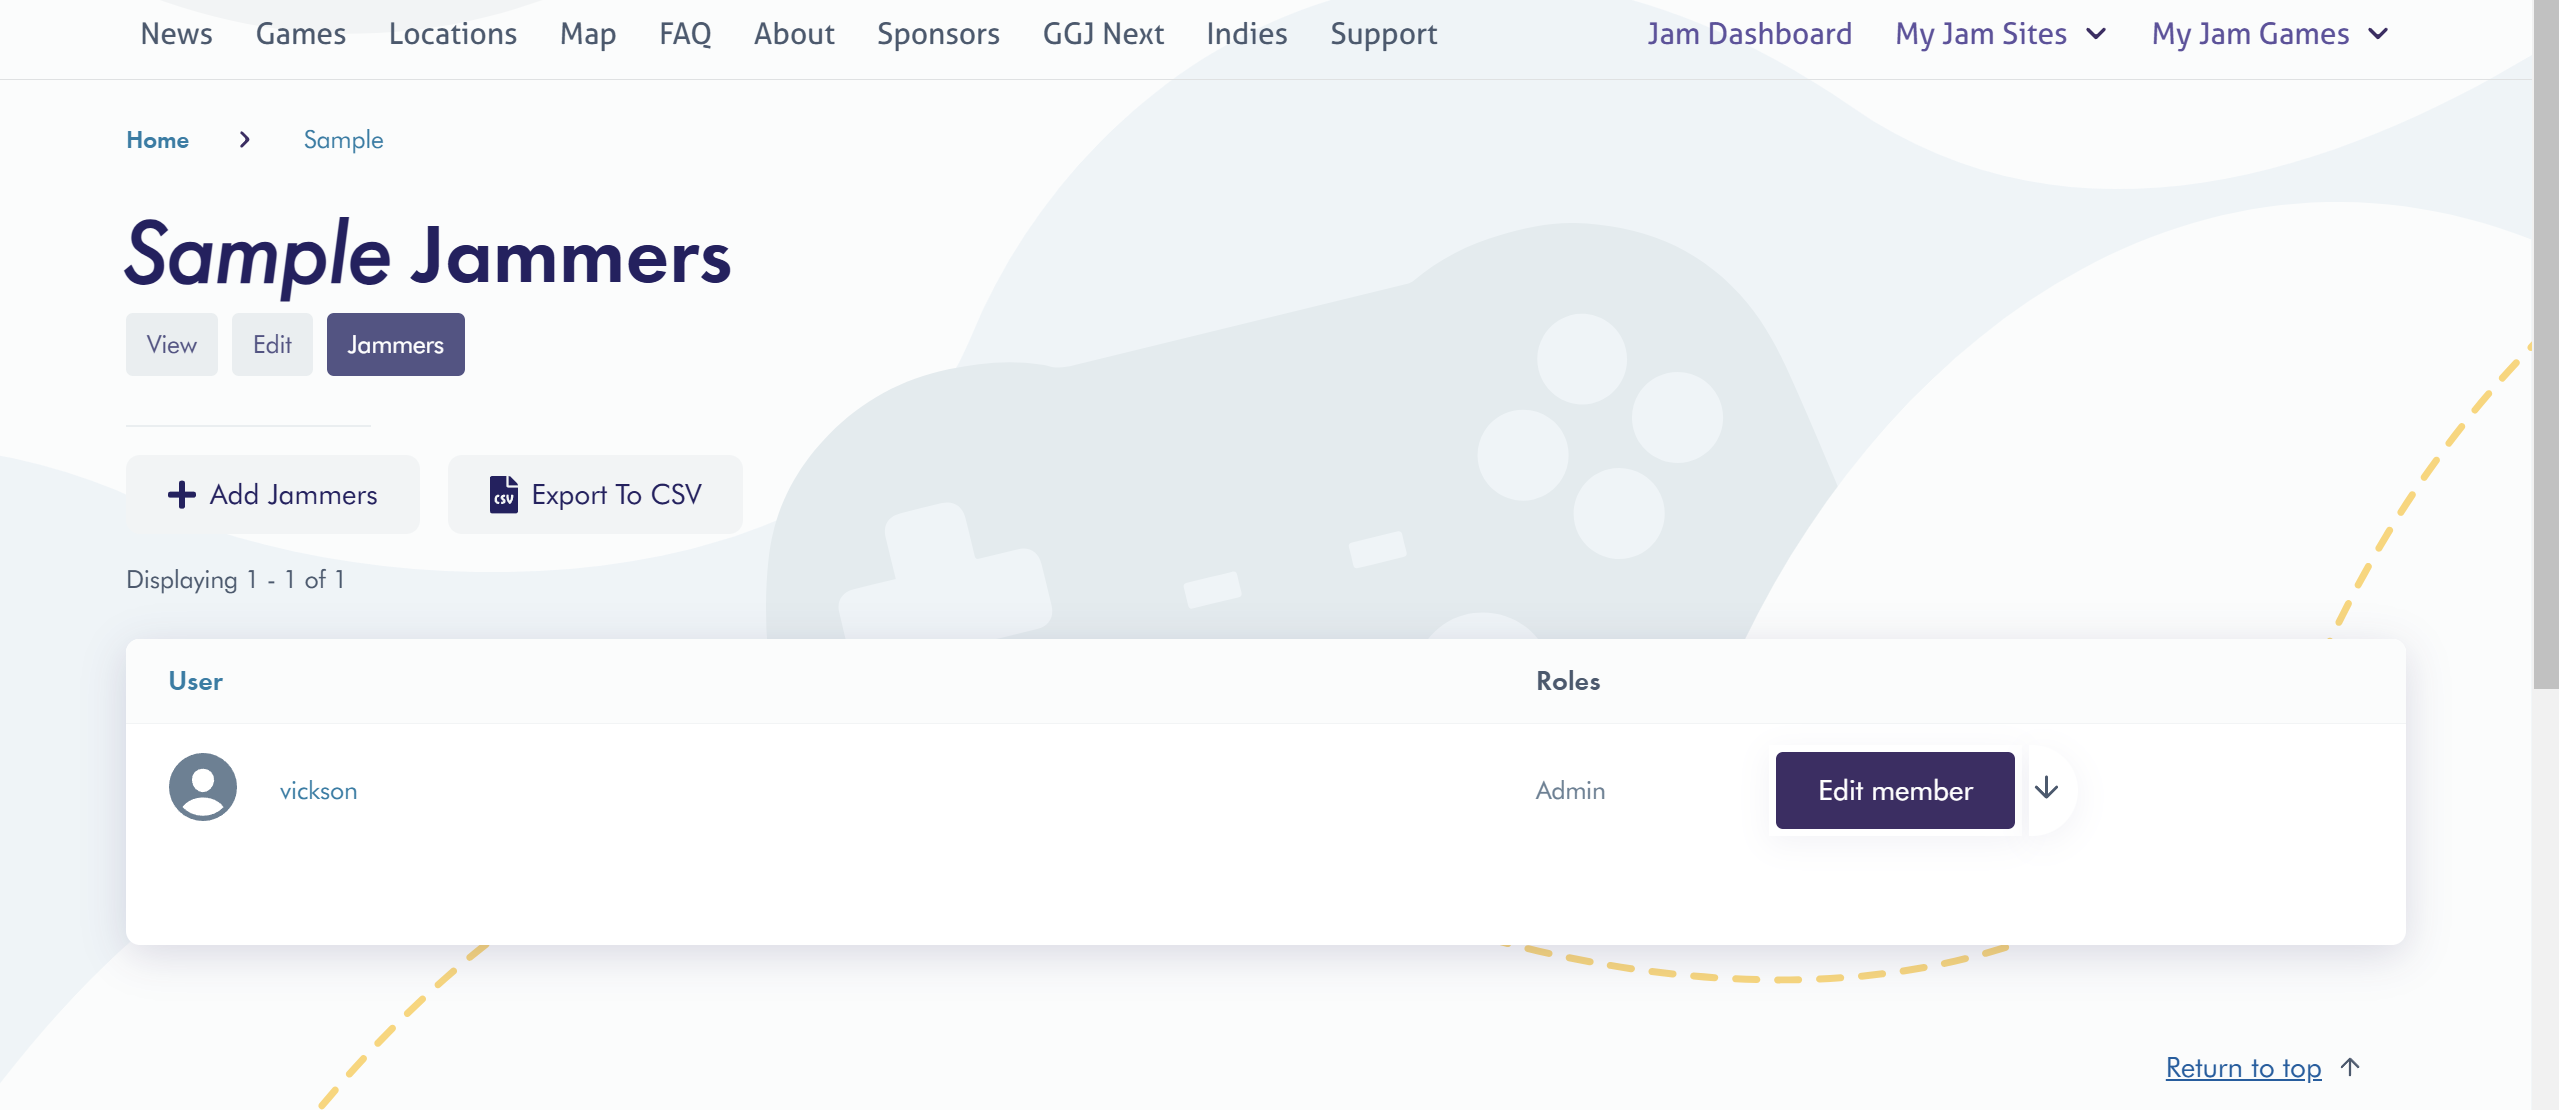Click the up arrow beside Return to top

[x=2351, y=1067]
